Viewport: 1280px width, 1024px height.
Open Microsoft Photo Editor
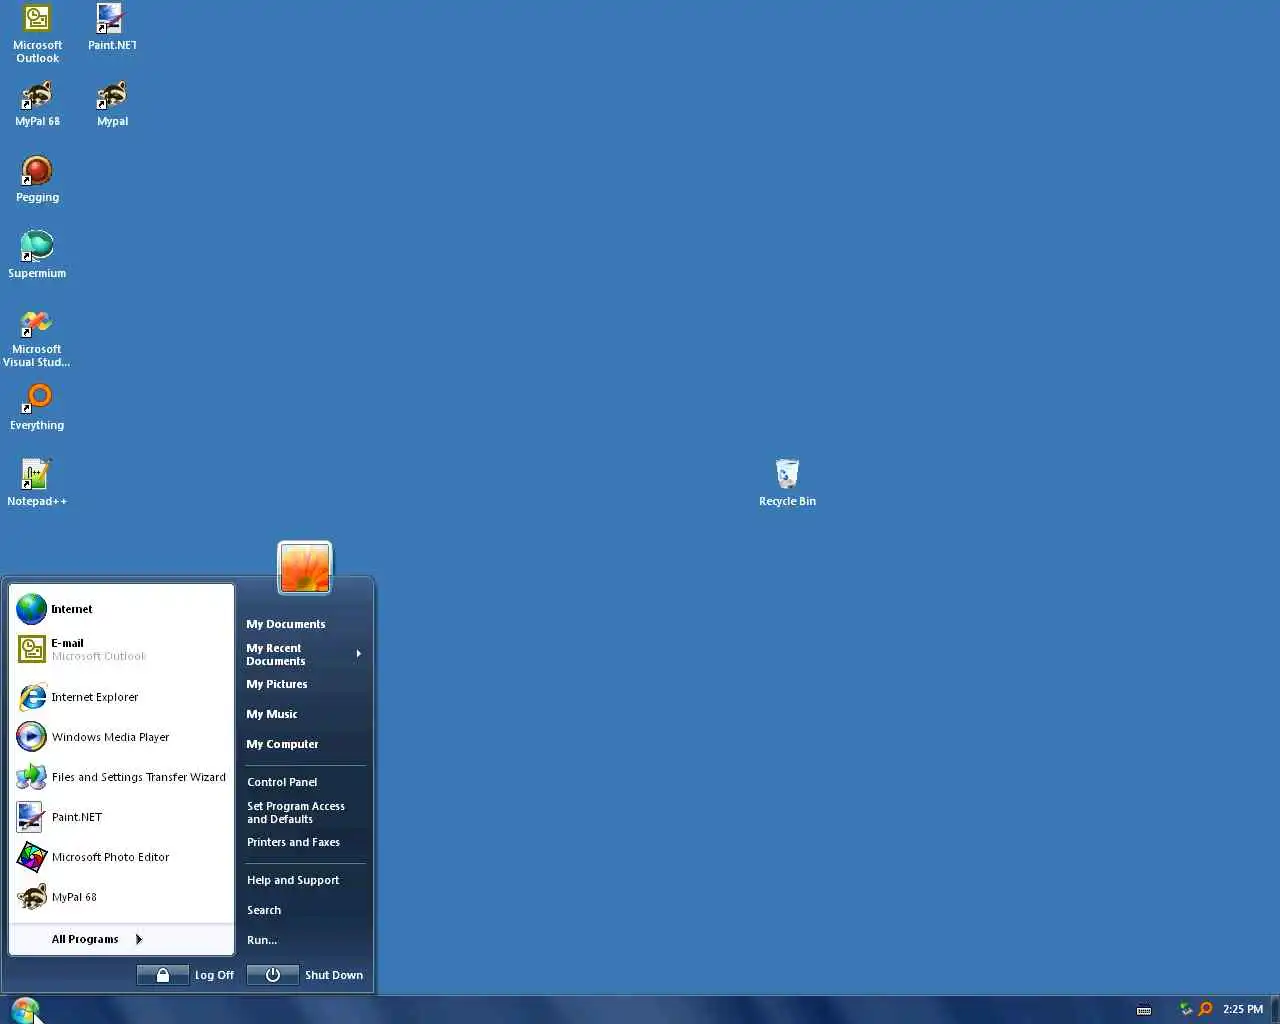(x=122, y=857)
